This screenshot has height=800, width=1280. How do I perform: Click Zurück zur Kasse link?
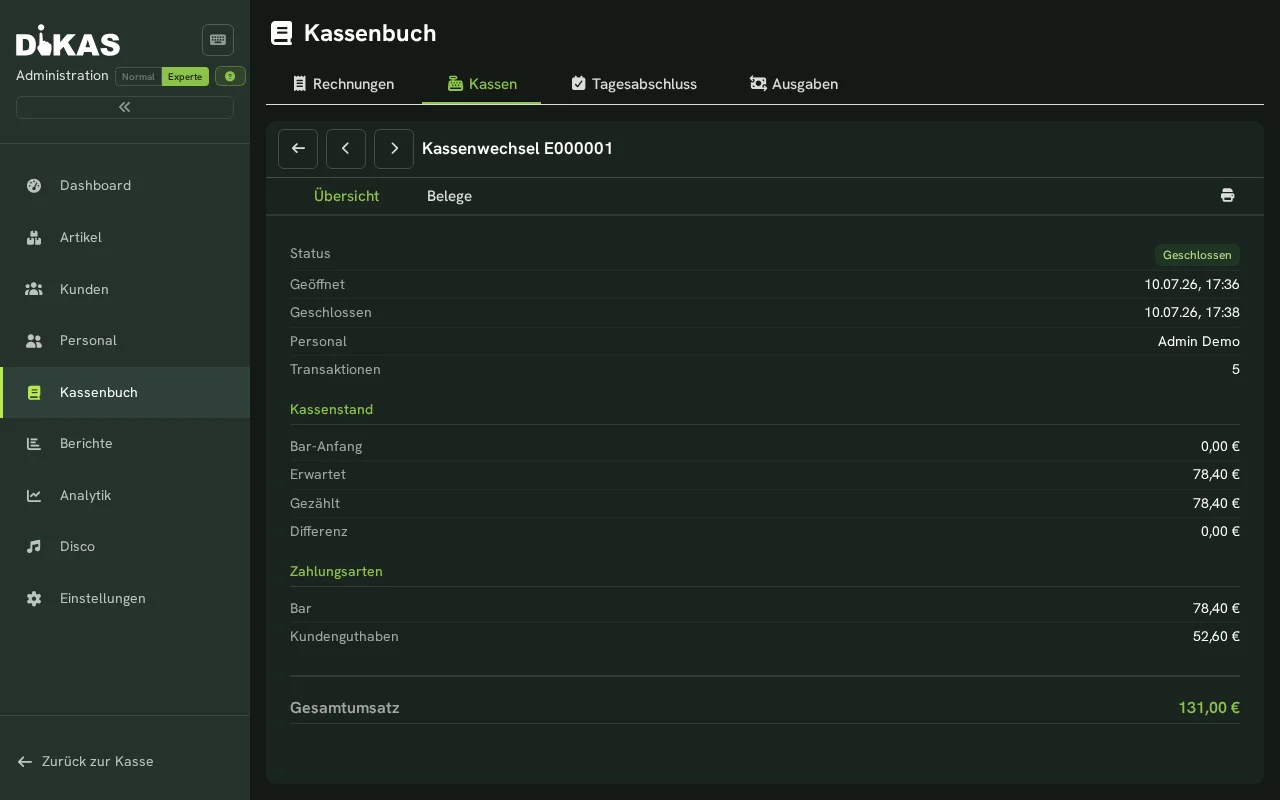[x=86, y=761]
